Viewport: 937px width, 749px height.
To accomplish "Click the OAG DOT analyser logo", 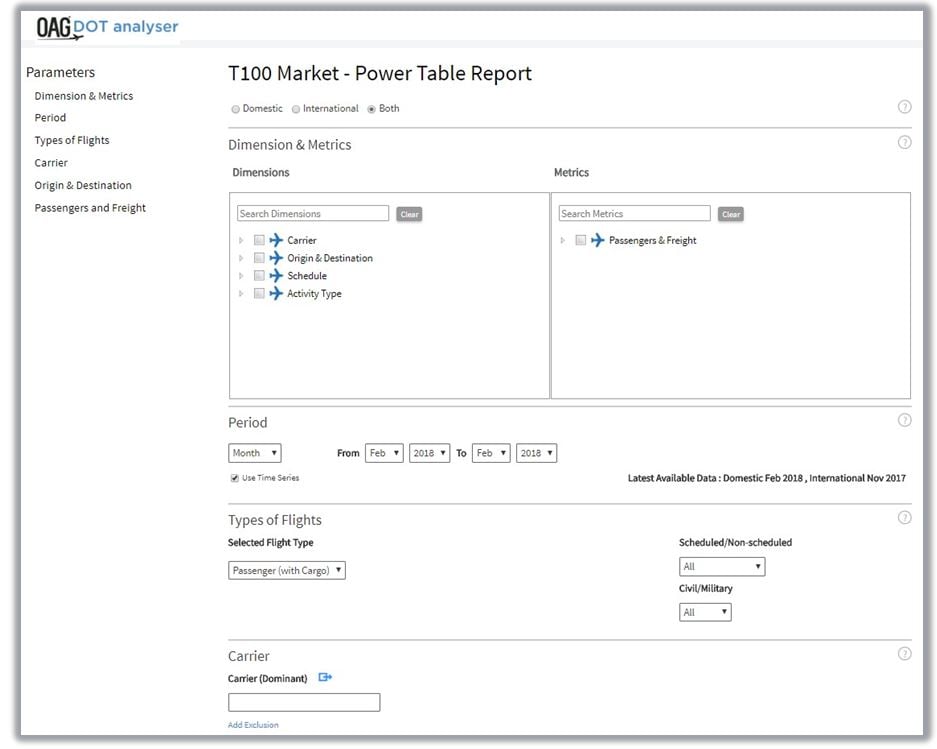I will coord(107,28).
